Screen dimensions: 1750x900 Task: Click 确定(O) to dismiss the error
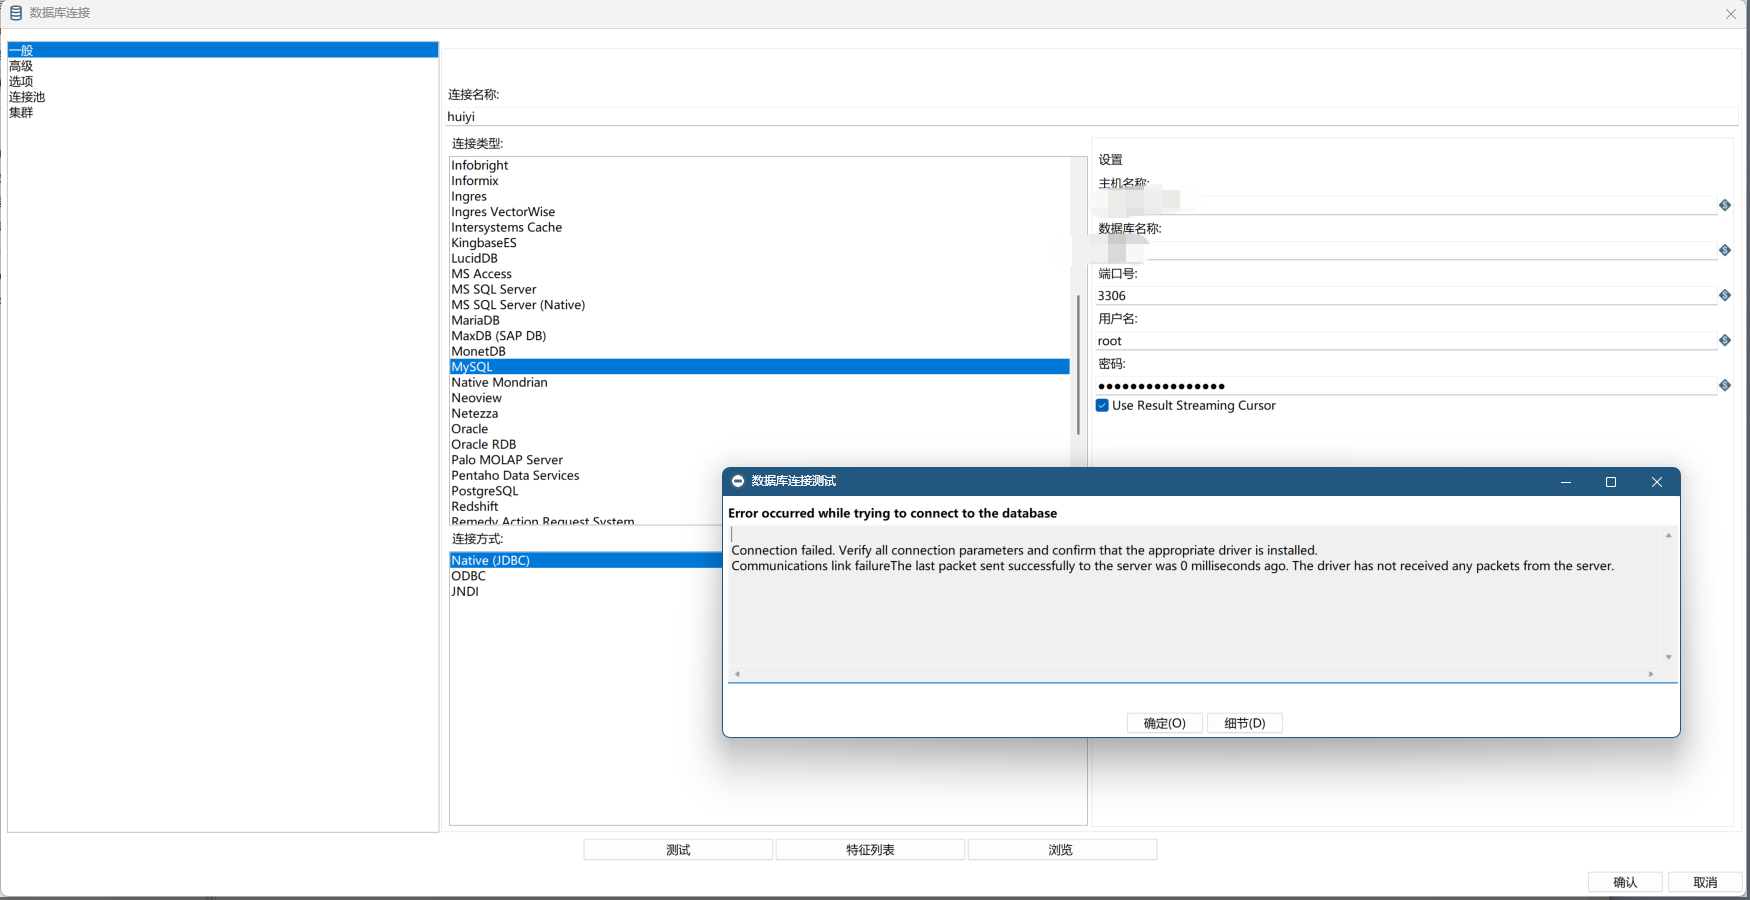point(1165,723)
